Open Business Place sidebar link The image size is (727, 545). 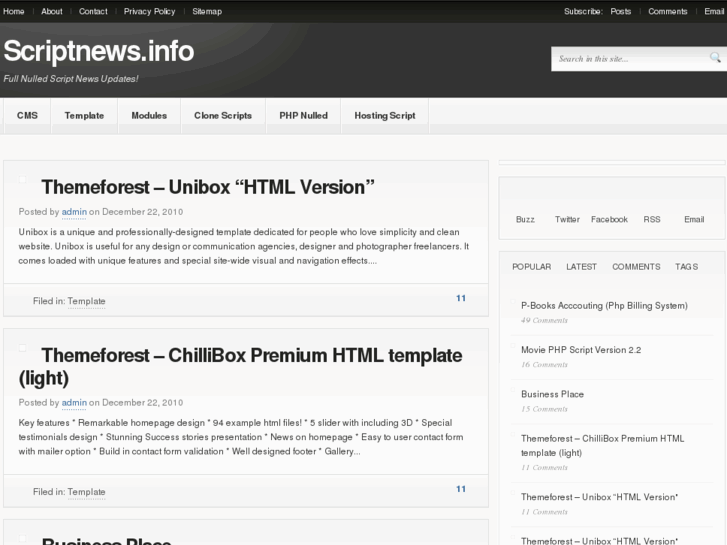point(552,394)
